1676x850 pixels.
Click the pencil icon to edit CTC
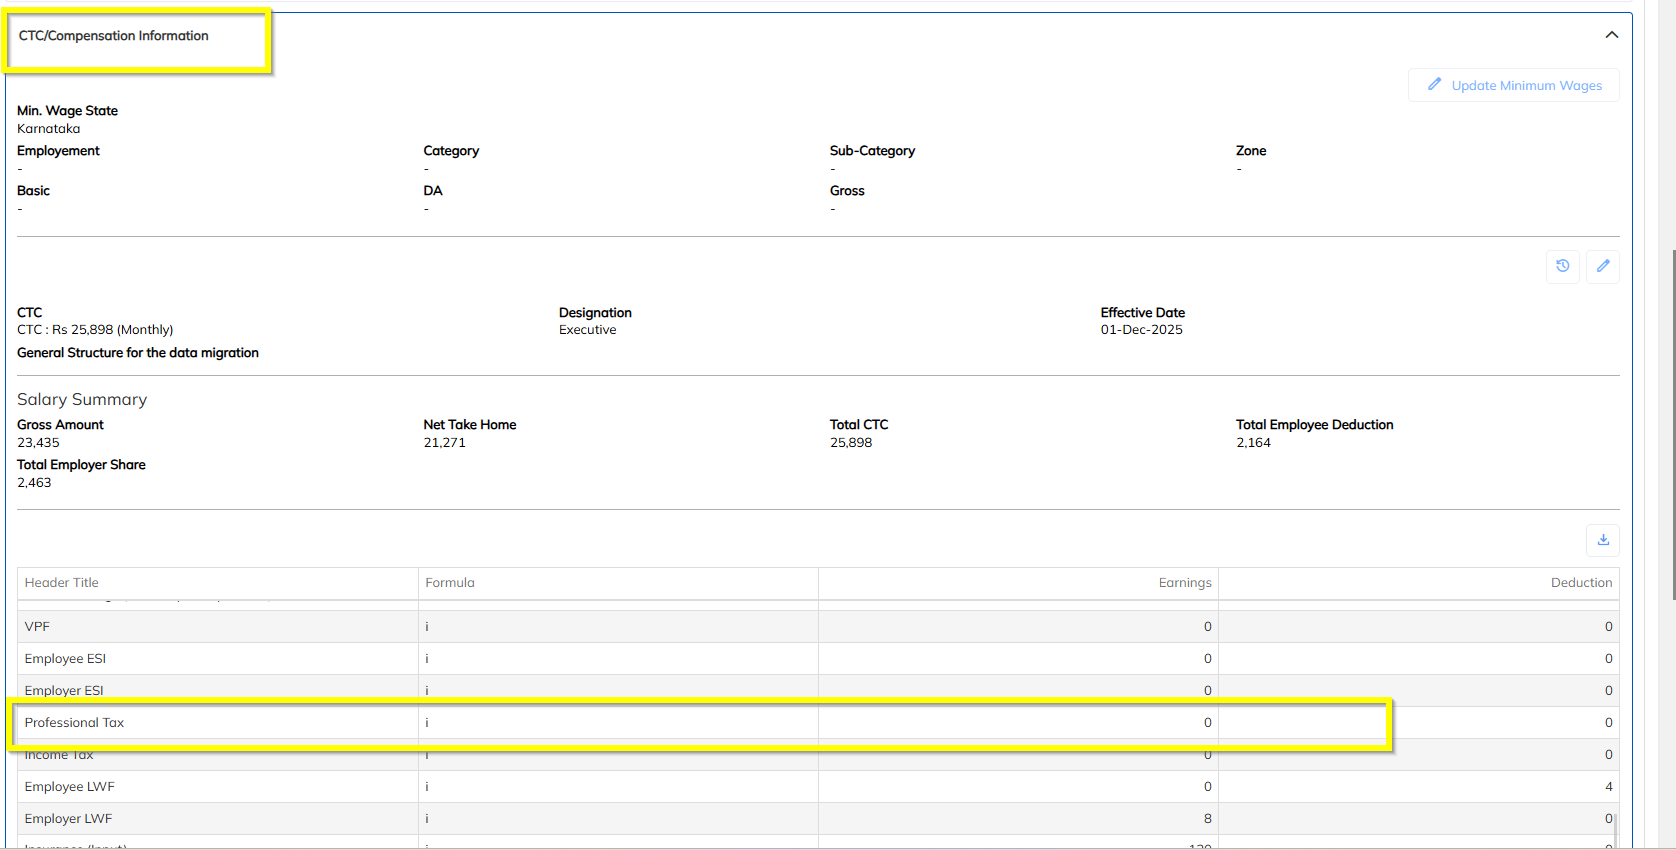(x=1603, y=266)
